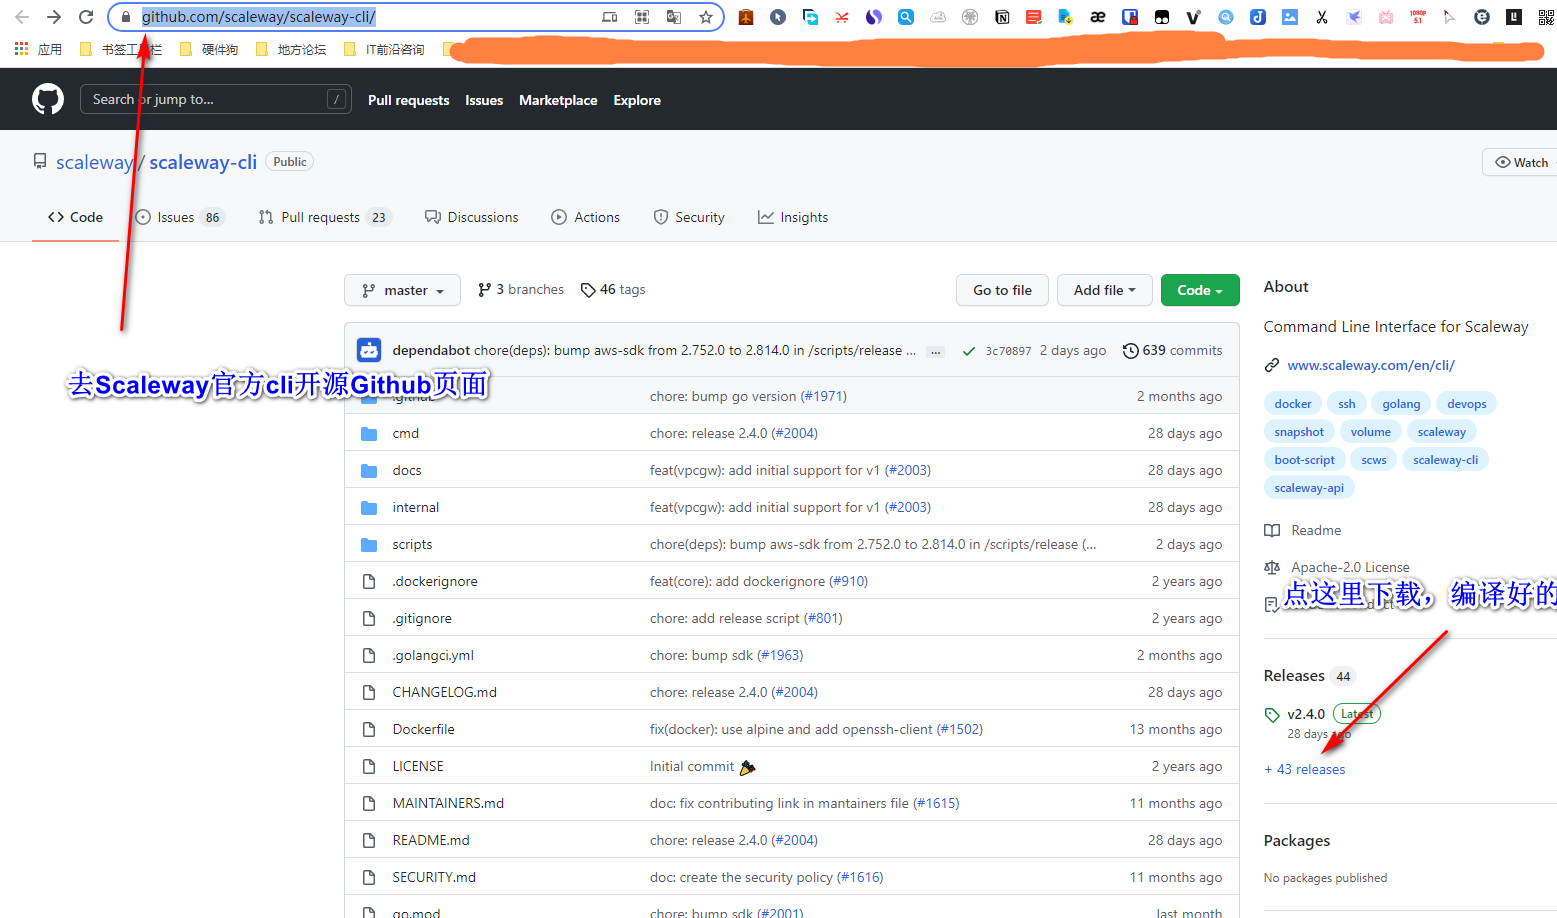
Task: Reload the page with the refresh icon
Action: [86, 17]
